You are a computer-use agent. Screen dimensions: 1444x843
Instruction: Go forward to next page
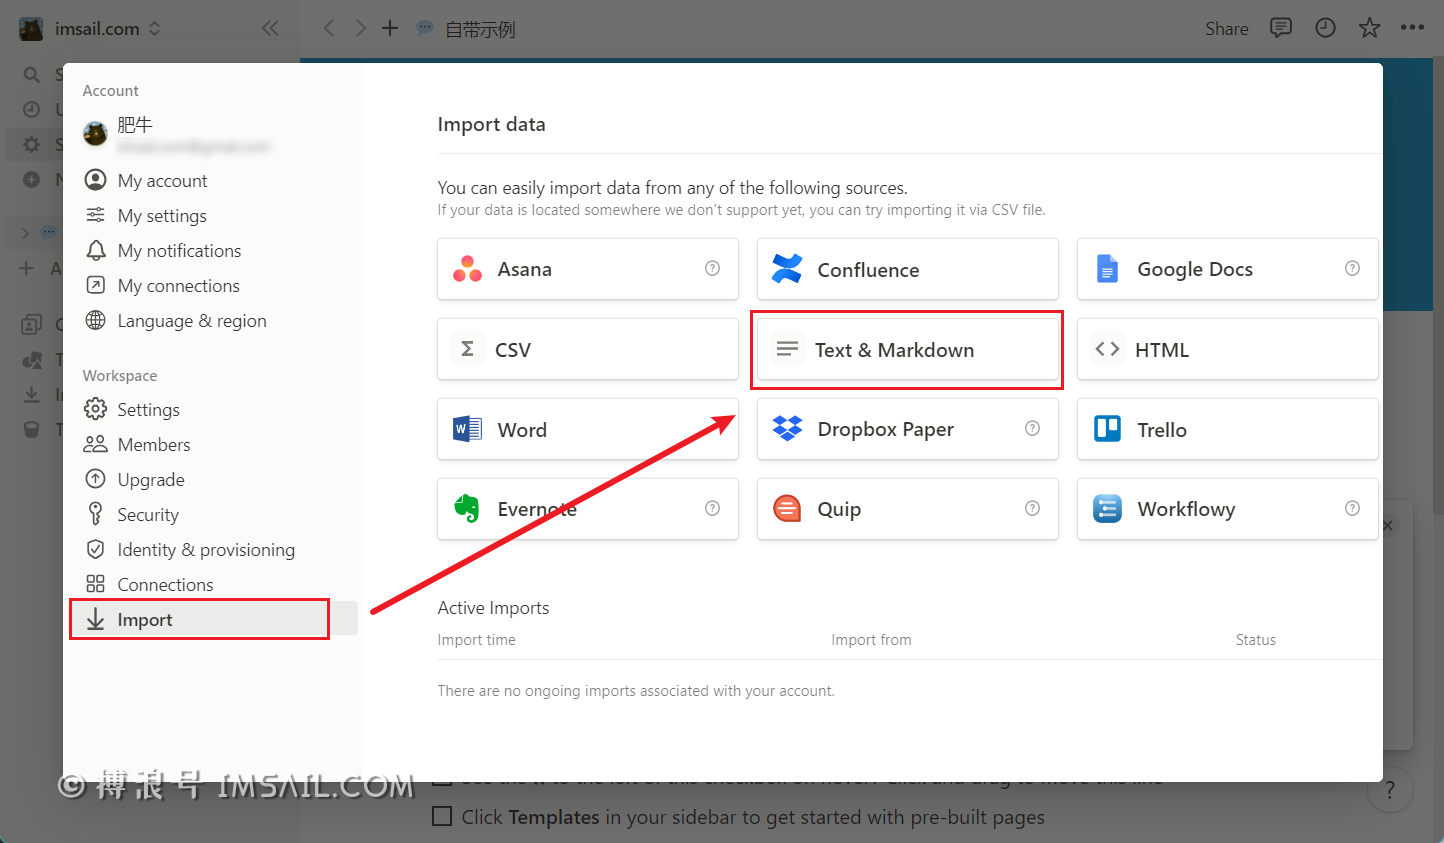pyautogui.click(x=360, y=28)
